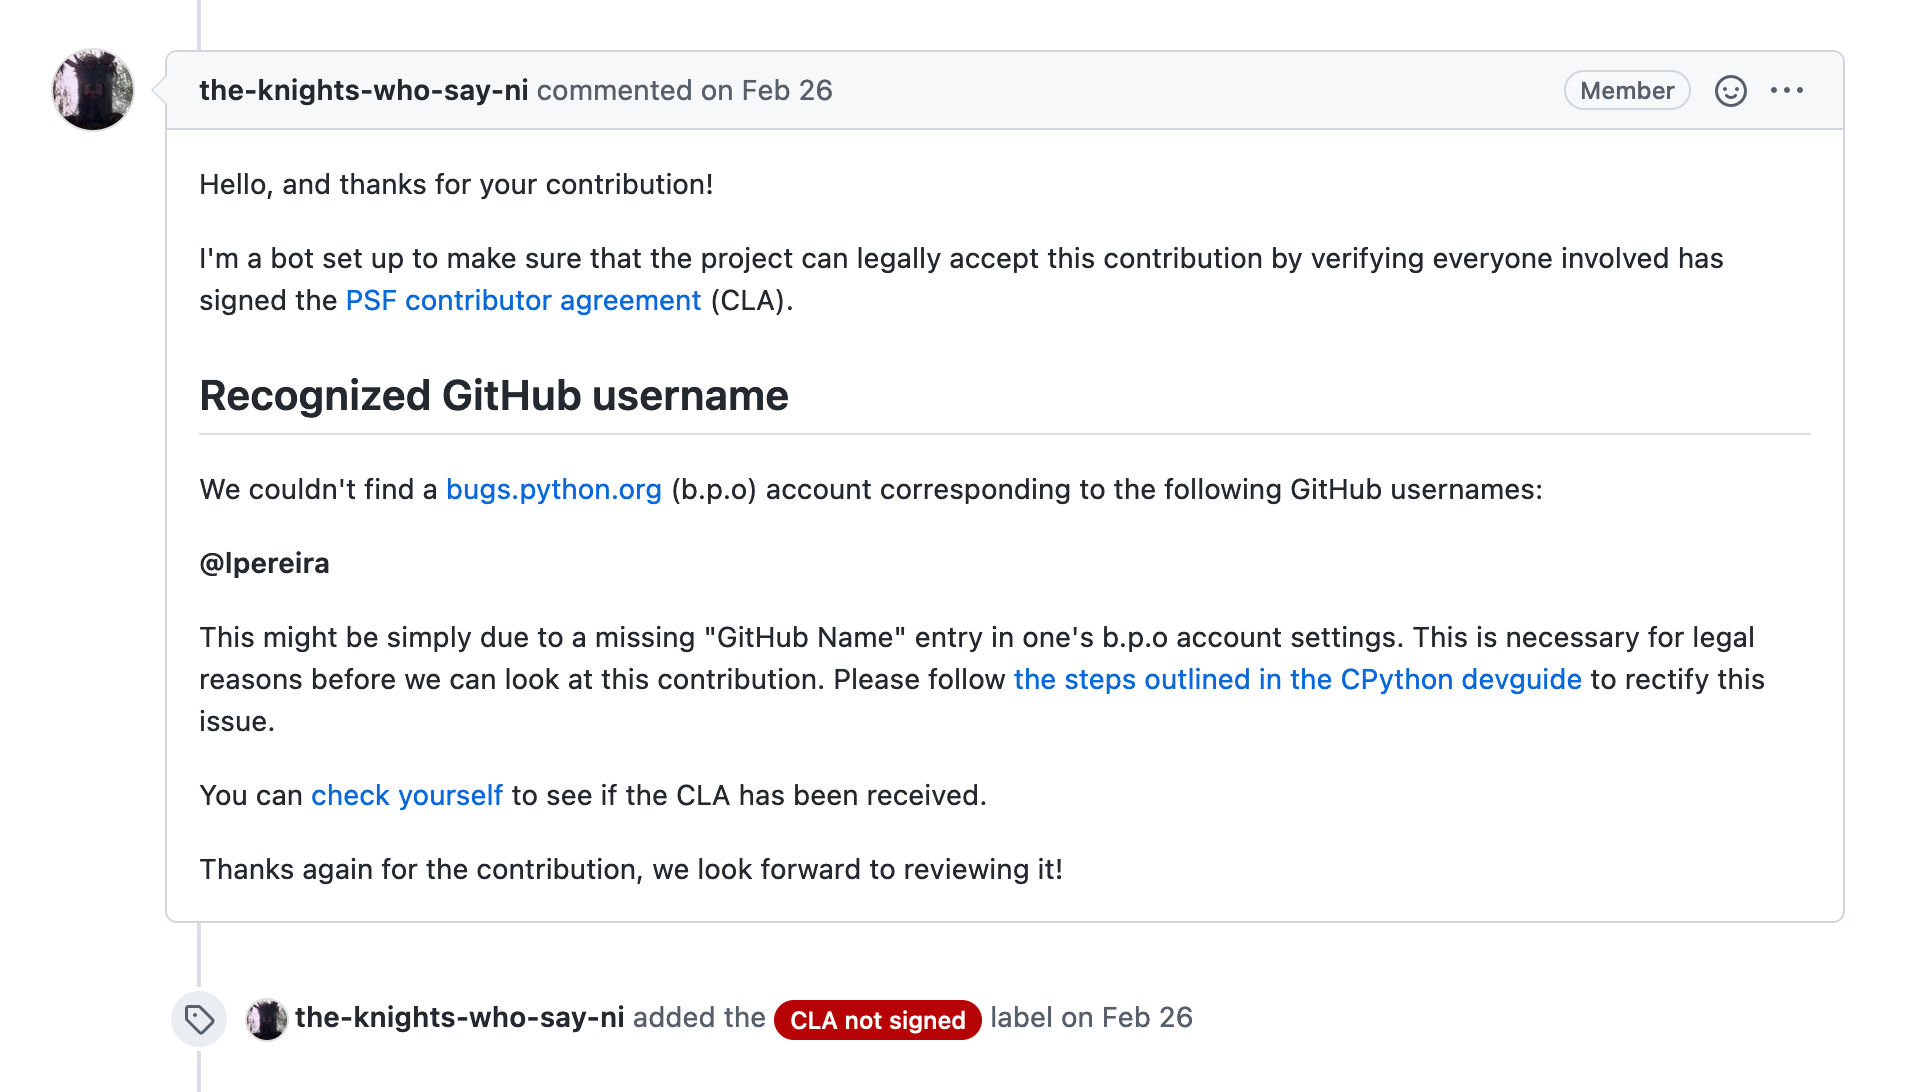Viewport: 1918px width, 1092px height.
Task: Open the-knights-who-say-ni profile from comment header
Action: [363, 91]
